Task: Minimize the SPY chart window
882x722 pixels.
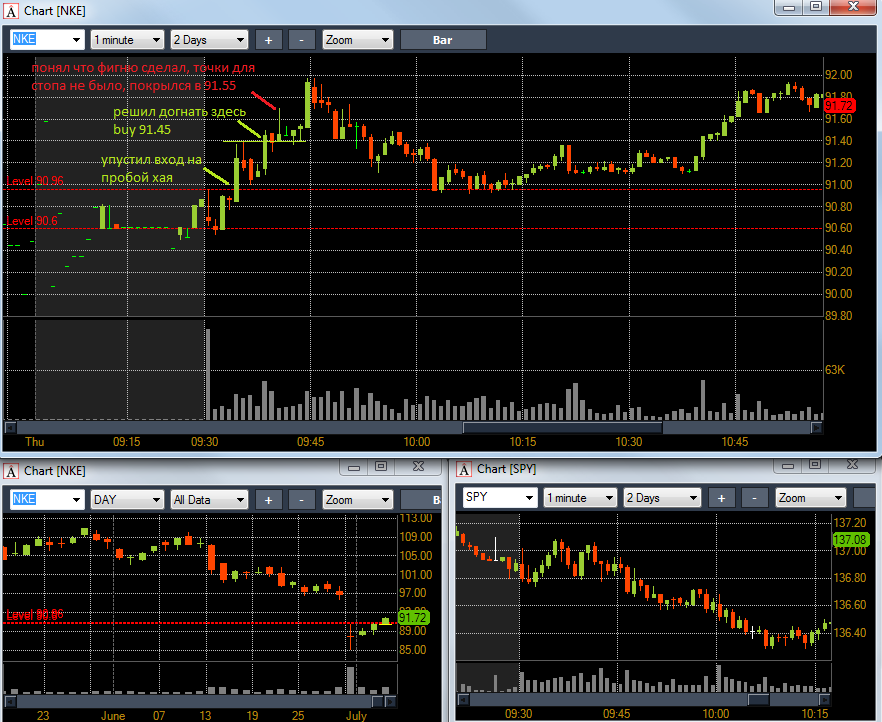Action: 788,465
